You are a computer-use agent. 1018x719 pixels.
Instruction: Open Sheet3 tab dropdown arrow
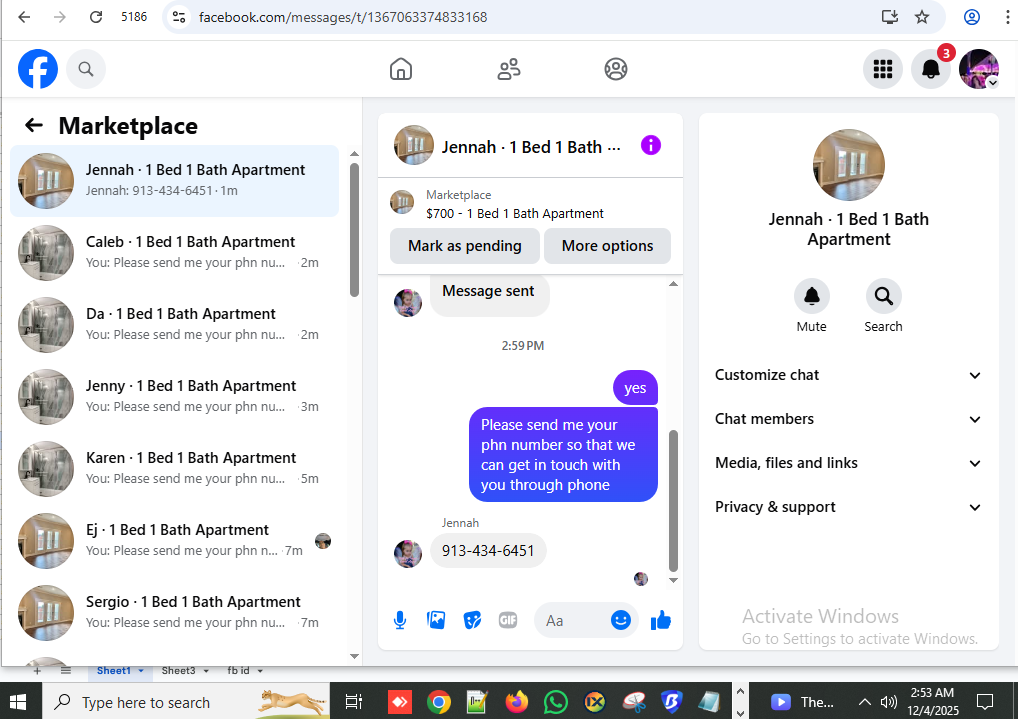206,671
